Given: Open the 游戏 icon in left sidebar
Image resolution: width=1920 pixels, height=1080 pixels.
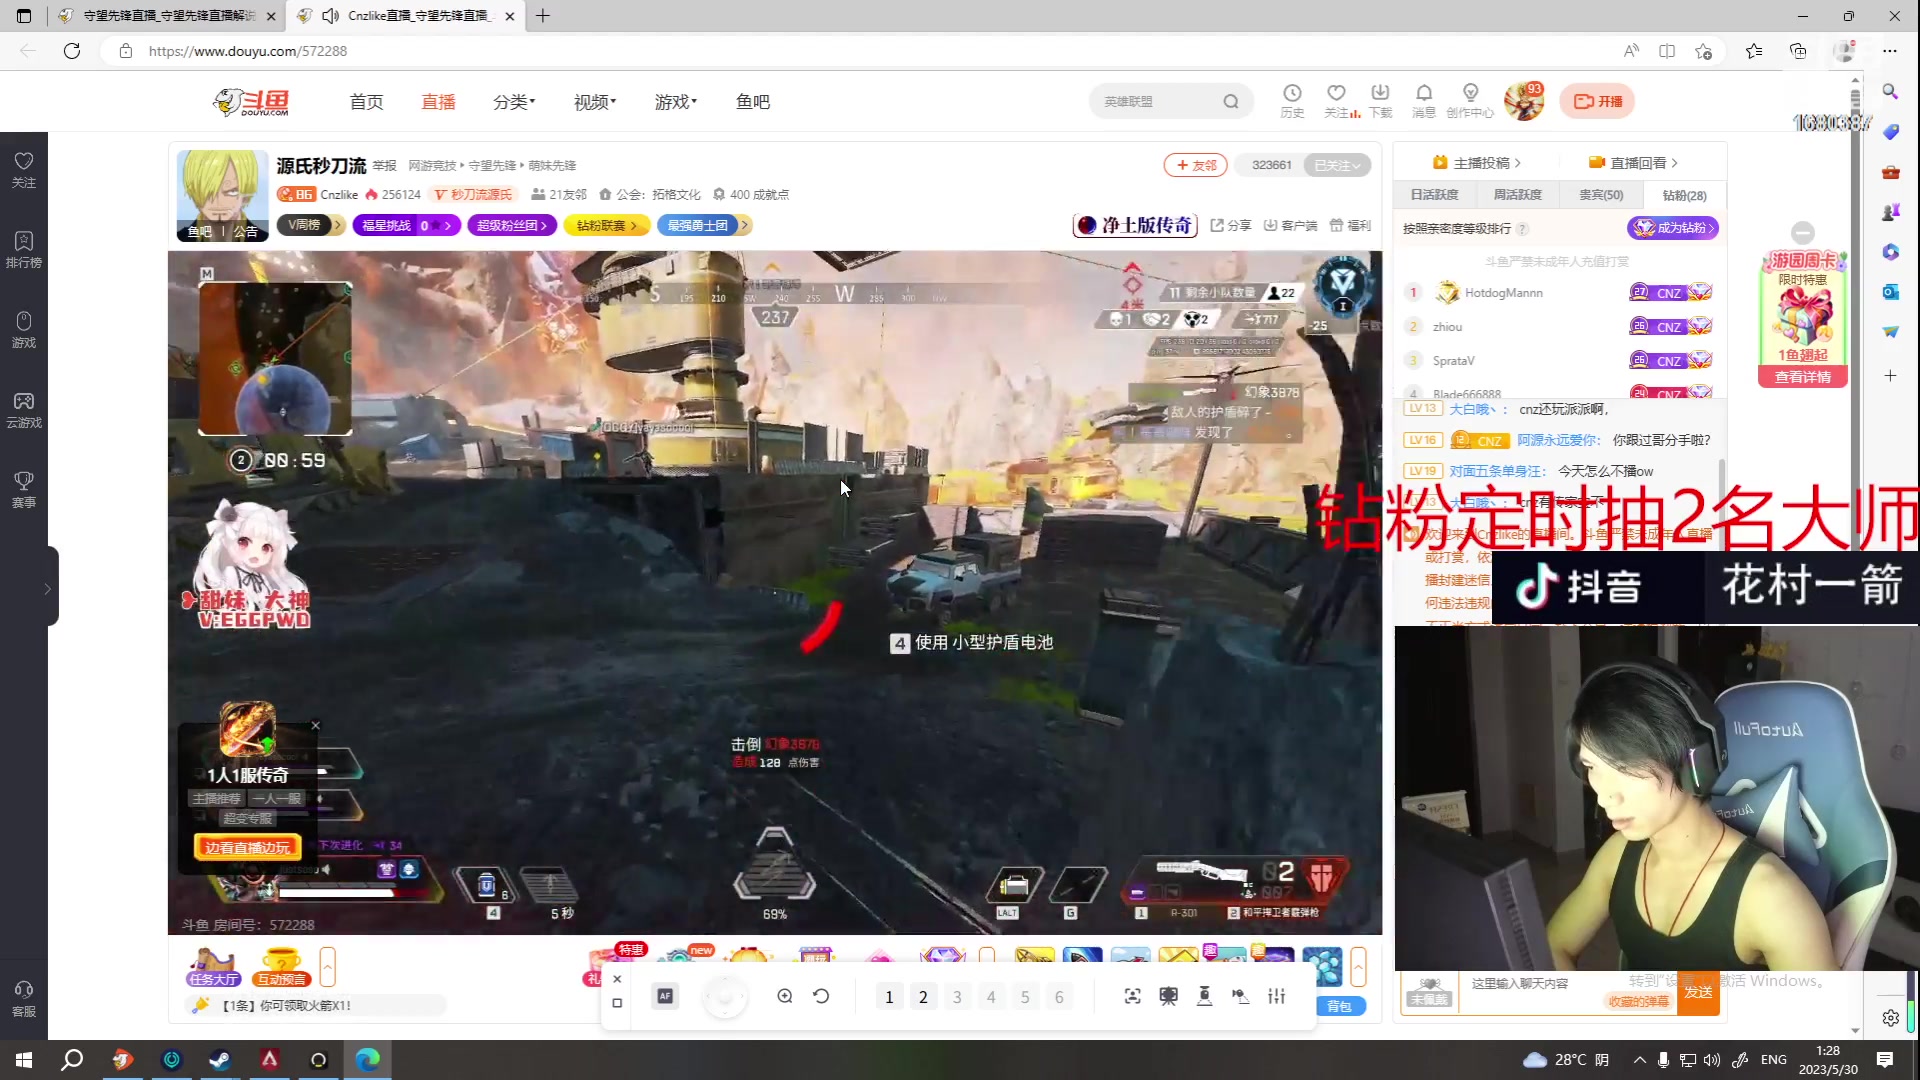Looking at the screenshot, I should tap(24, 330).
